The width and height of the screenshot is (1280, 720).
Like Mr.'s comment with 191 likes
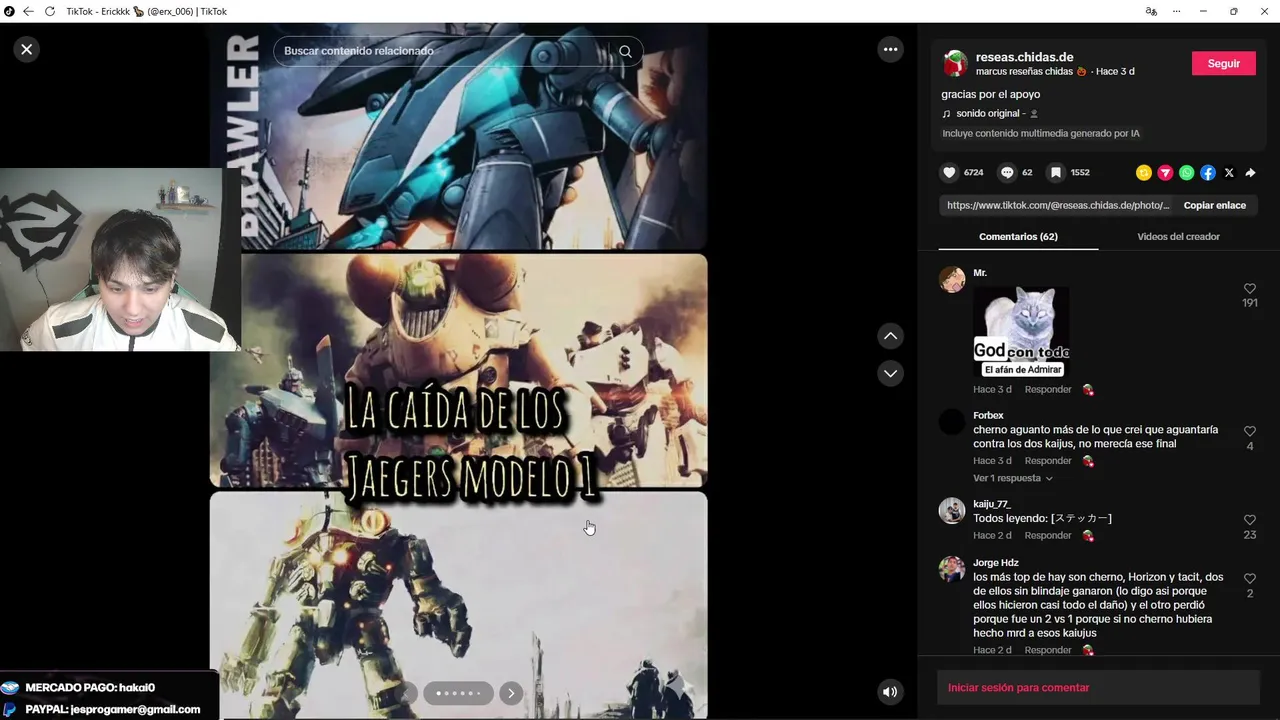point(1249,289)
